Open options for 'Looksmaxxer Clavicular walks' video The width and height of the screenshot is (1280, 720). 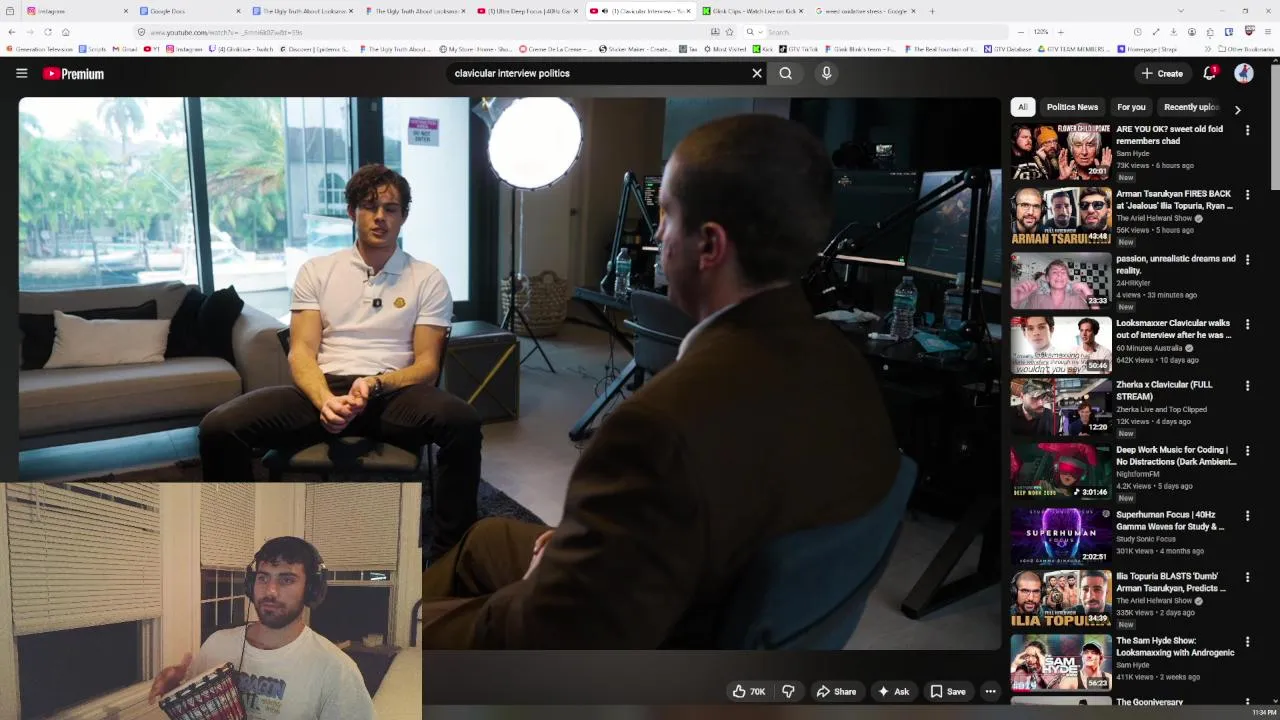(x=1247, y=324)
